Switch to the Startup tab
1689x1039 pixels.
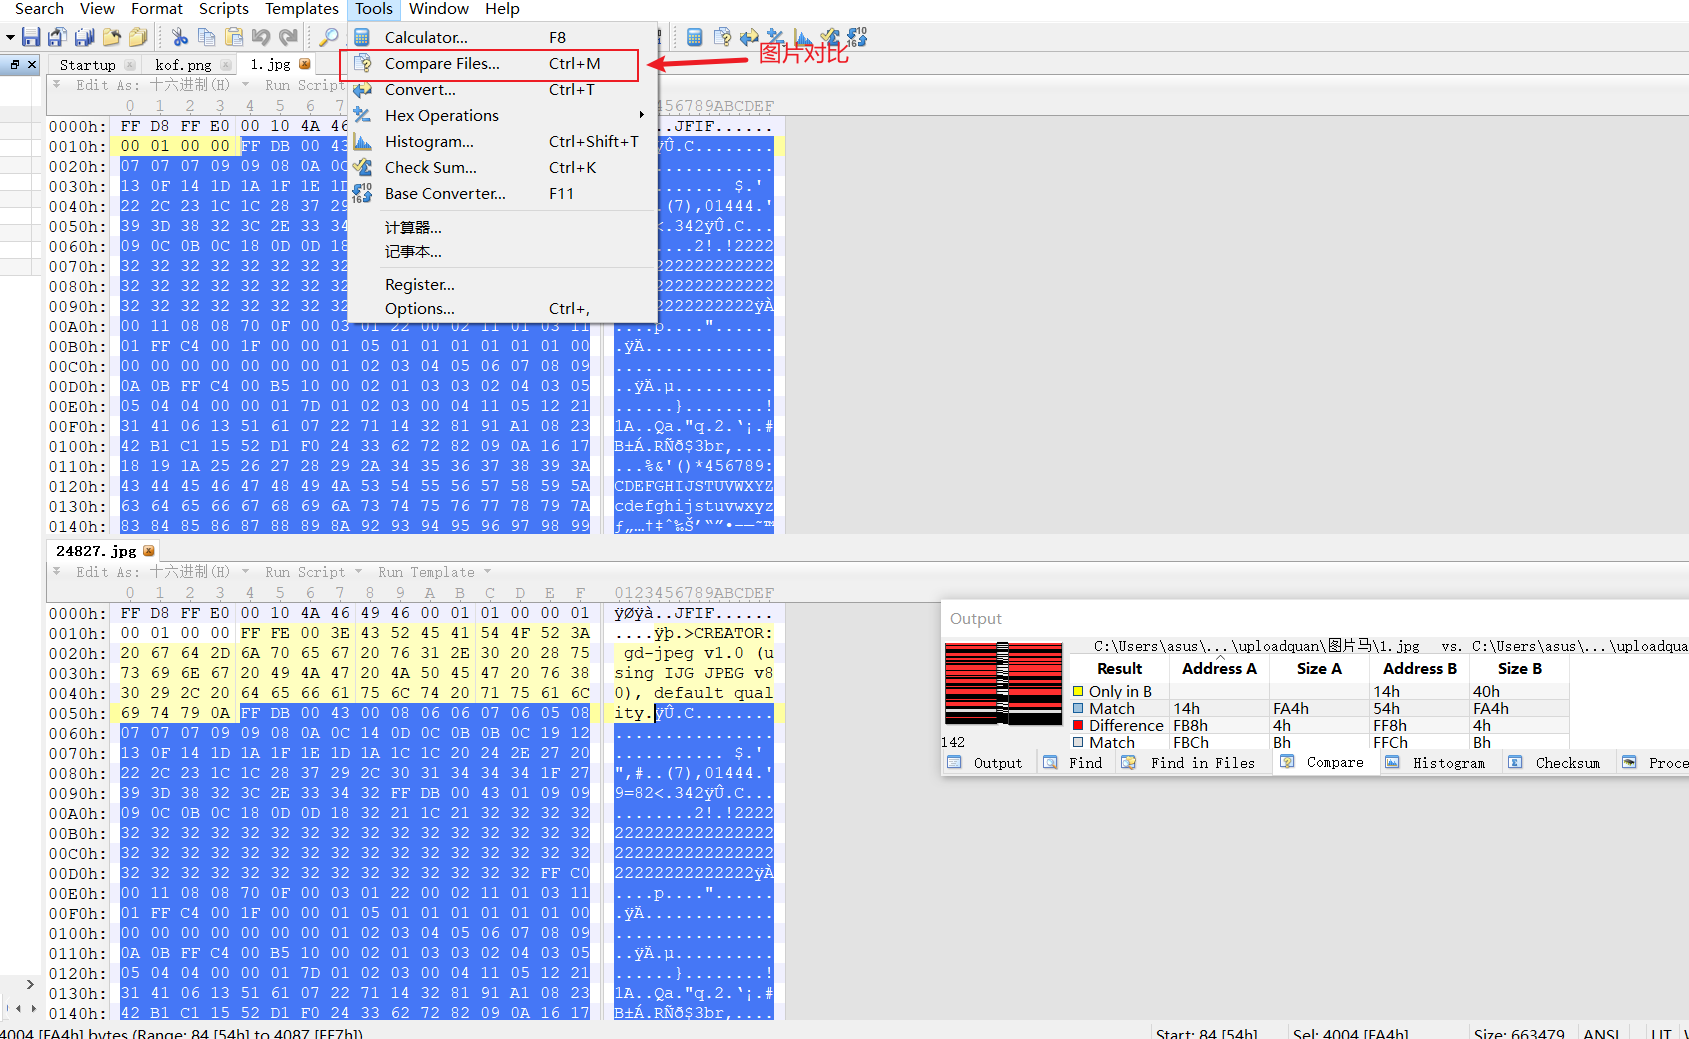88,65
